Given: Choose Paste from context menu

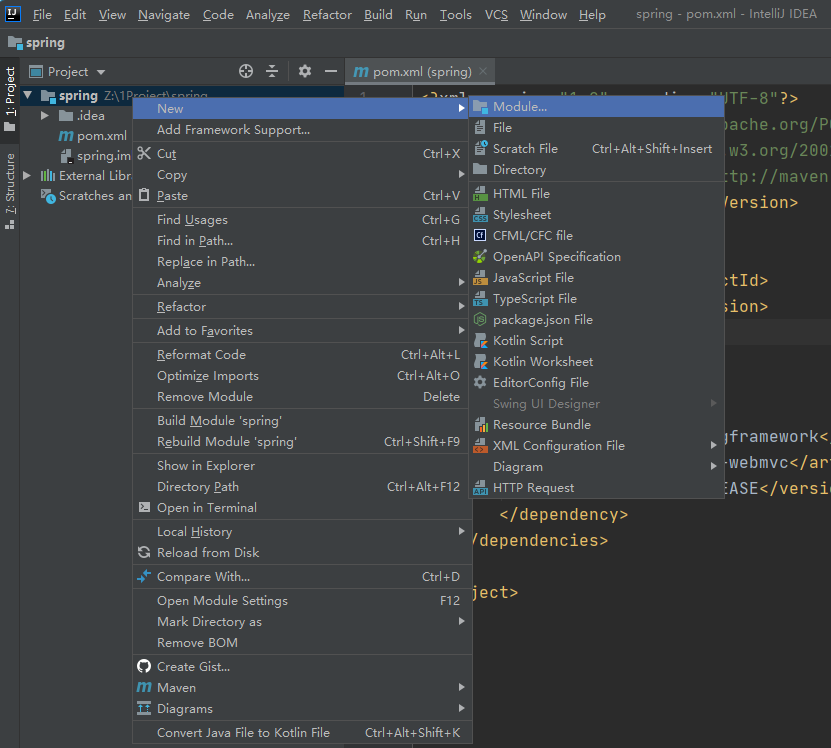Looking at the screenshot, I should [x=302, y=196].
